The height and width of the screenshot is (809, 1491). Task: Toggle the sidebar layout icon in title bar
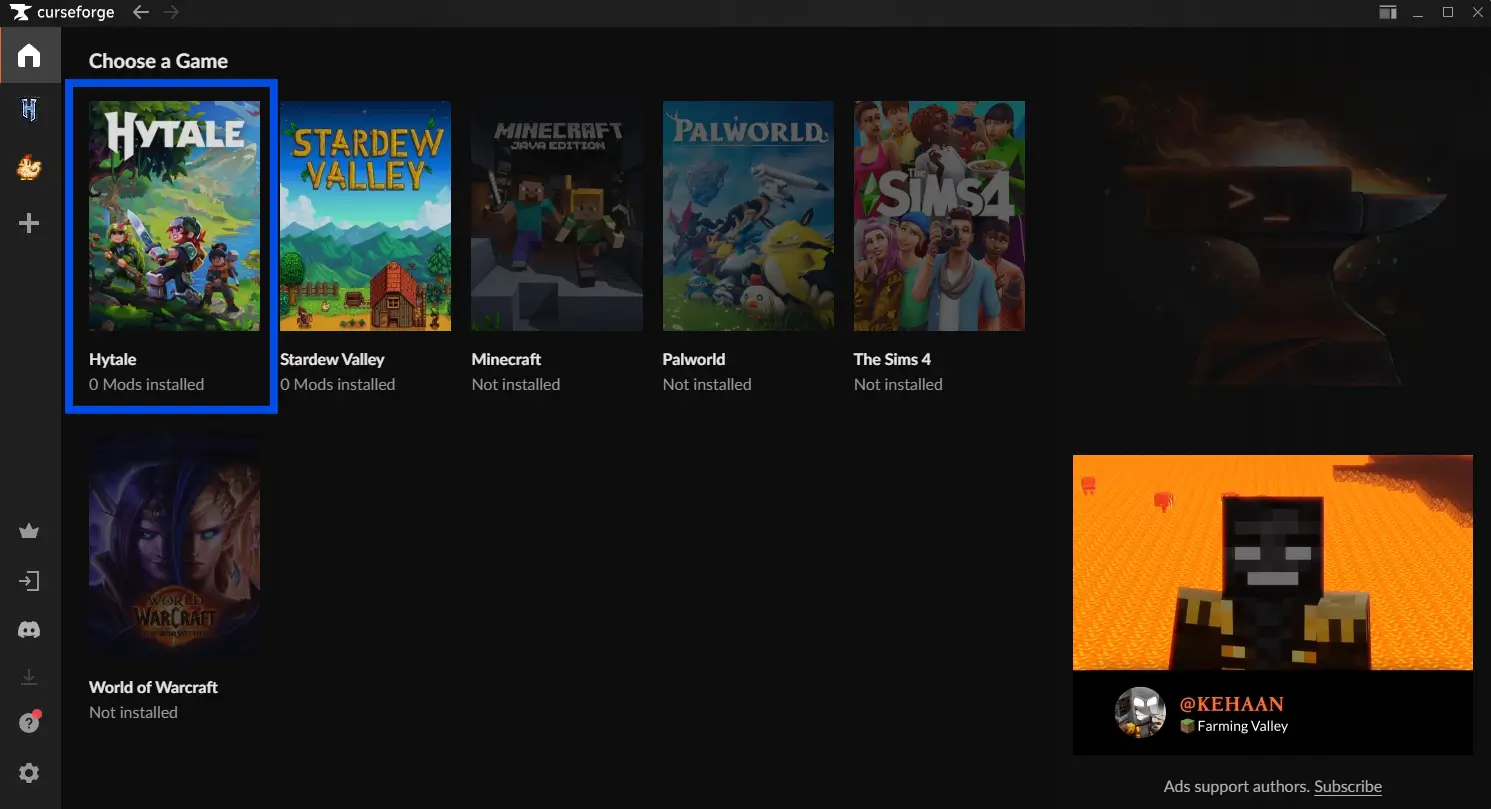pyautogui.click(x=1387, y=12)
